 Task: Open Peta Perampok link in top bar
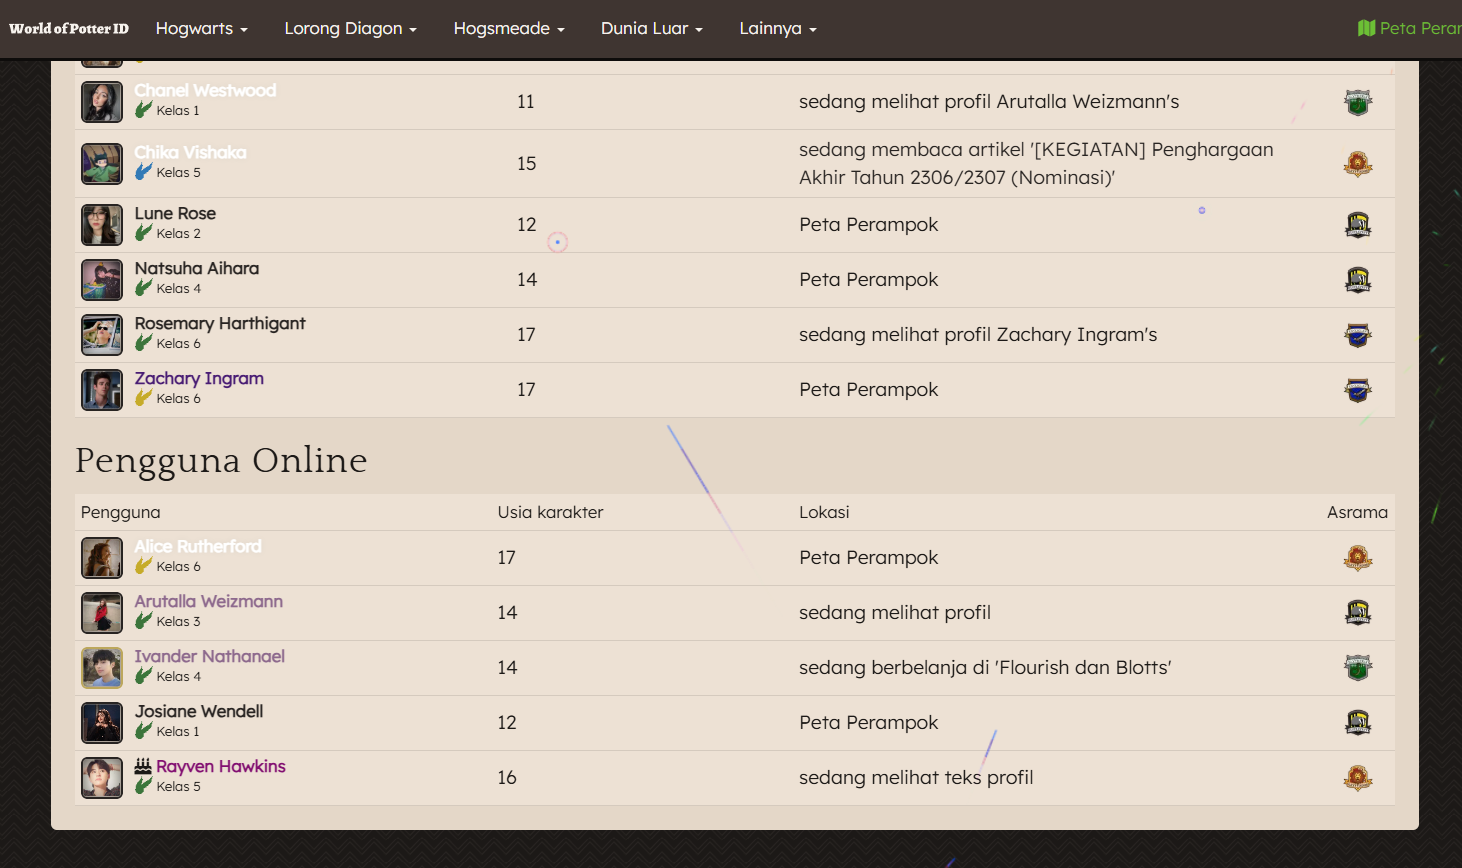pos(1419,28)
